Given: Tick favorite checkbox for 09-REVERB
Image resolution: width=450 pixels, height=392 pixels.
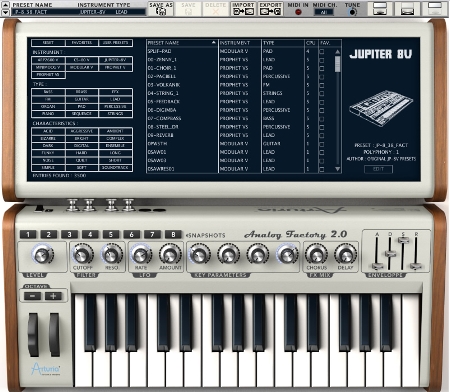Looking at the screenshot, I should coord(322,135).
